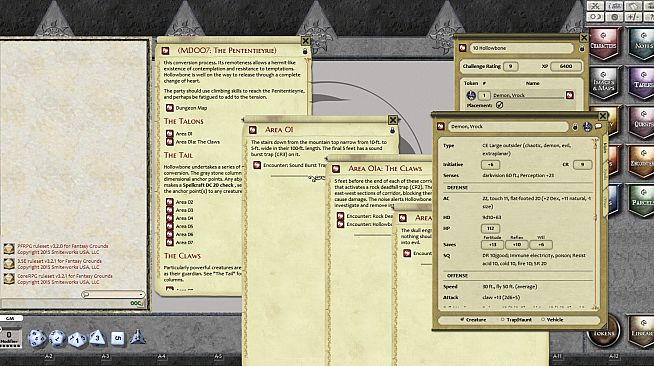The height and width of the screenshot is (366, 654).
Task: Toggle the lock on Demon, Vrock sheet
Action: (575, 127)
